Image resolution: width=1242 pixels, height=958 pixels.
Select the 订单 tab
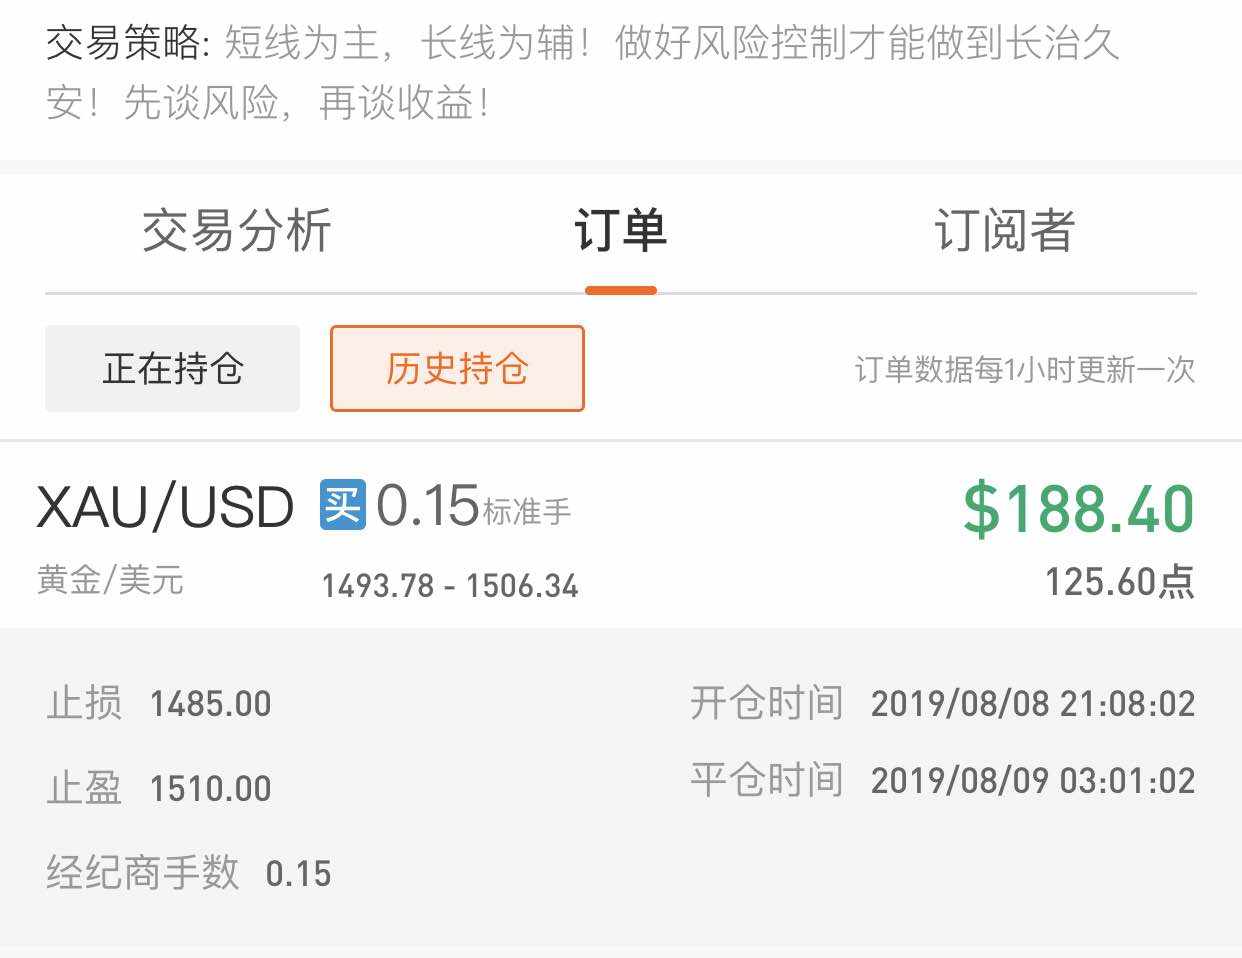(x=620, y=231)
